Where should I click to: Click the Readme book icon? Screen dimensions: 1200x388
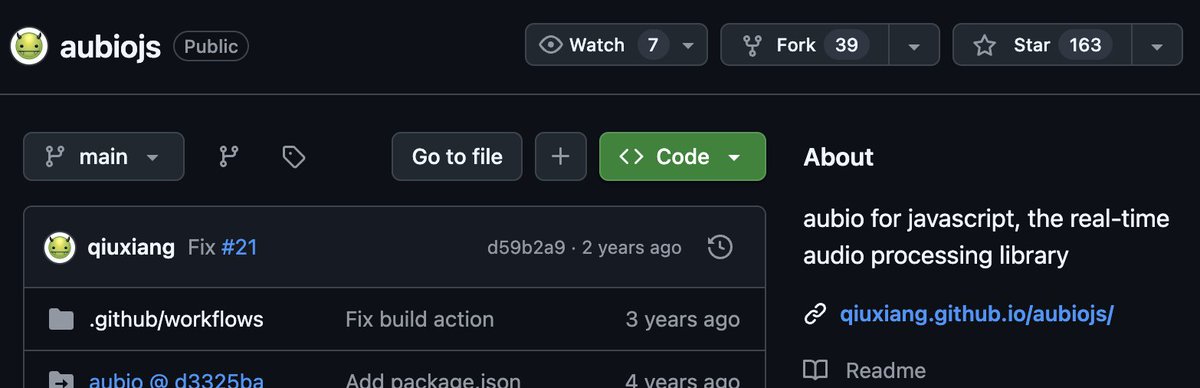tap(816, 370)
